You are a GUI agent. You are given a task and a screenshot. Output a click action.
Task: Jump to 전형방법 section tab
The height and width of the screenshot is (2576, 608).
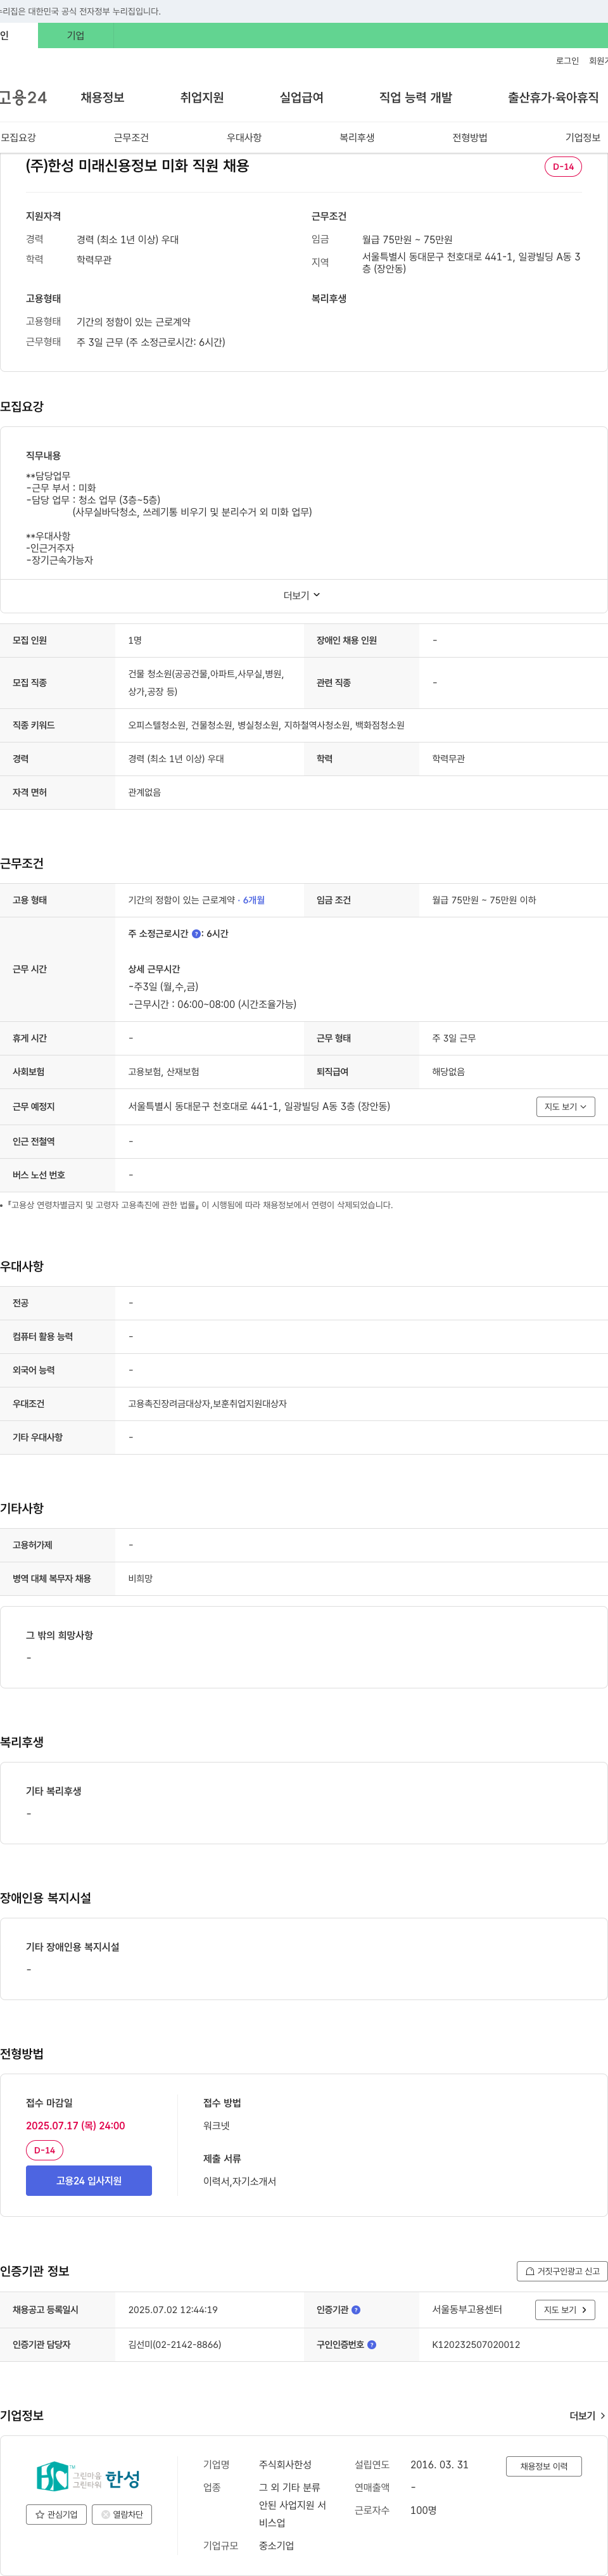pos(470,137)
